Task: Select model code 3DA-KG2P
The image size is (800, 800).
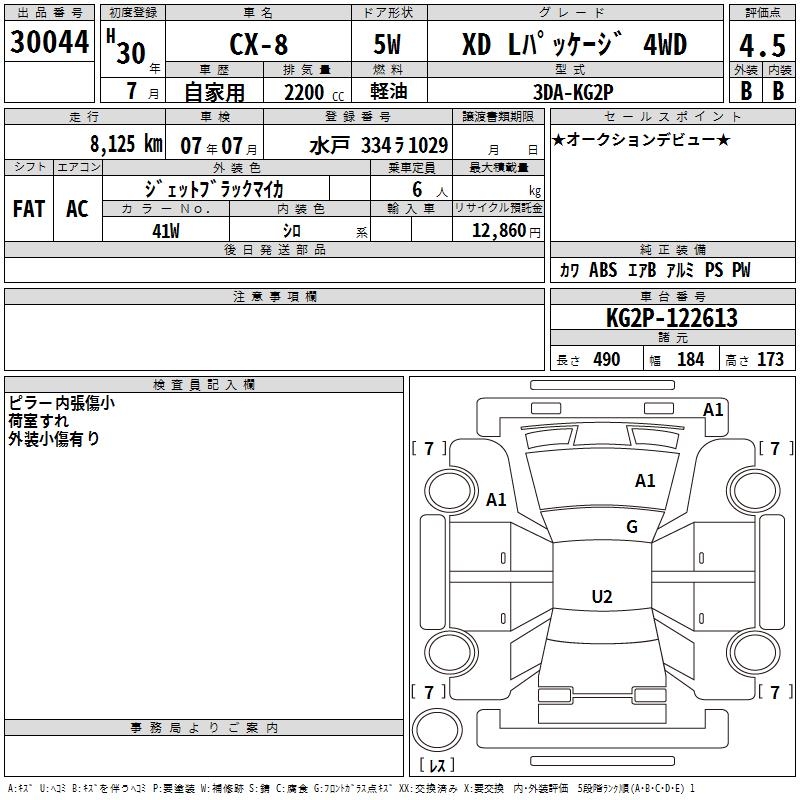Action: pyautogui.click(x=573, y=92)
